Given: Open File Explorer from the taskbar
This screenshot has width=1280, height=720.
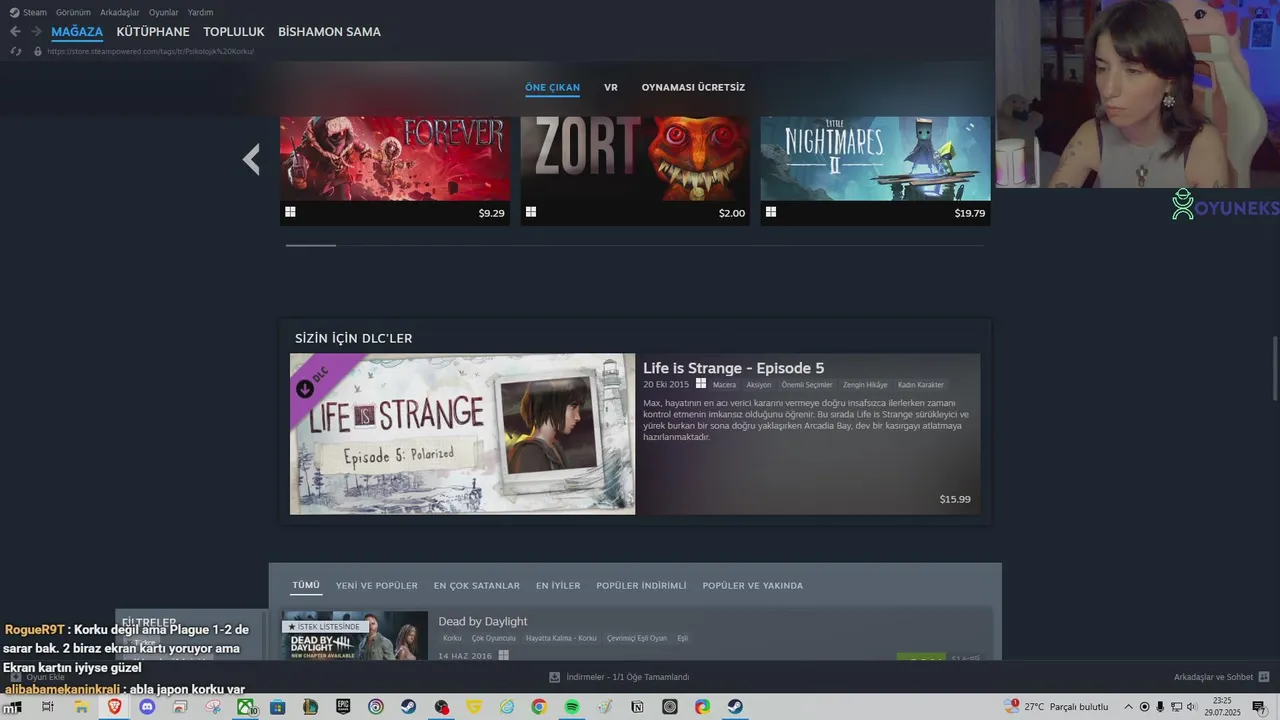Looking at the screenshot, I should [x=81, y=707].
